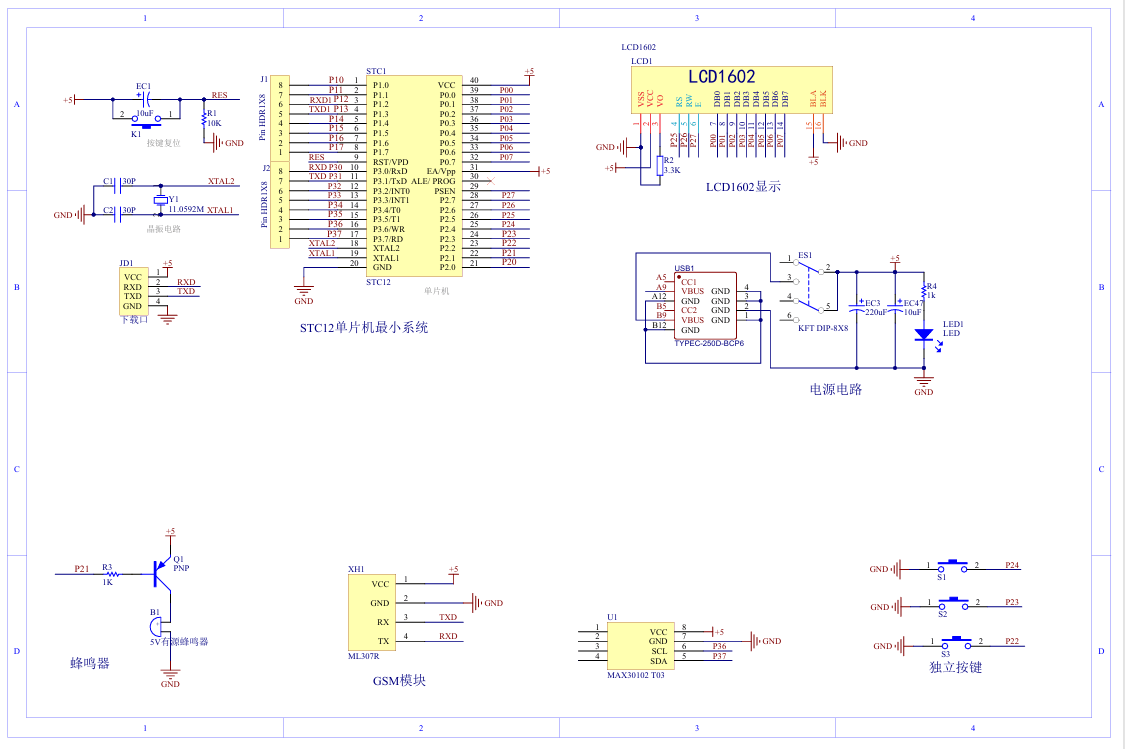This screenshot has height=749, width=1125.
Task: Click the LED1 diode symbol
Action: [924, 333]
